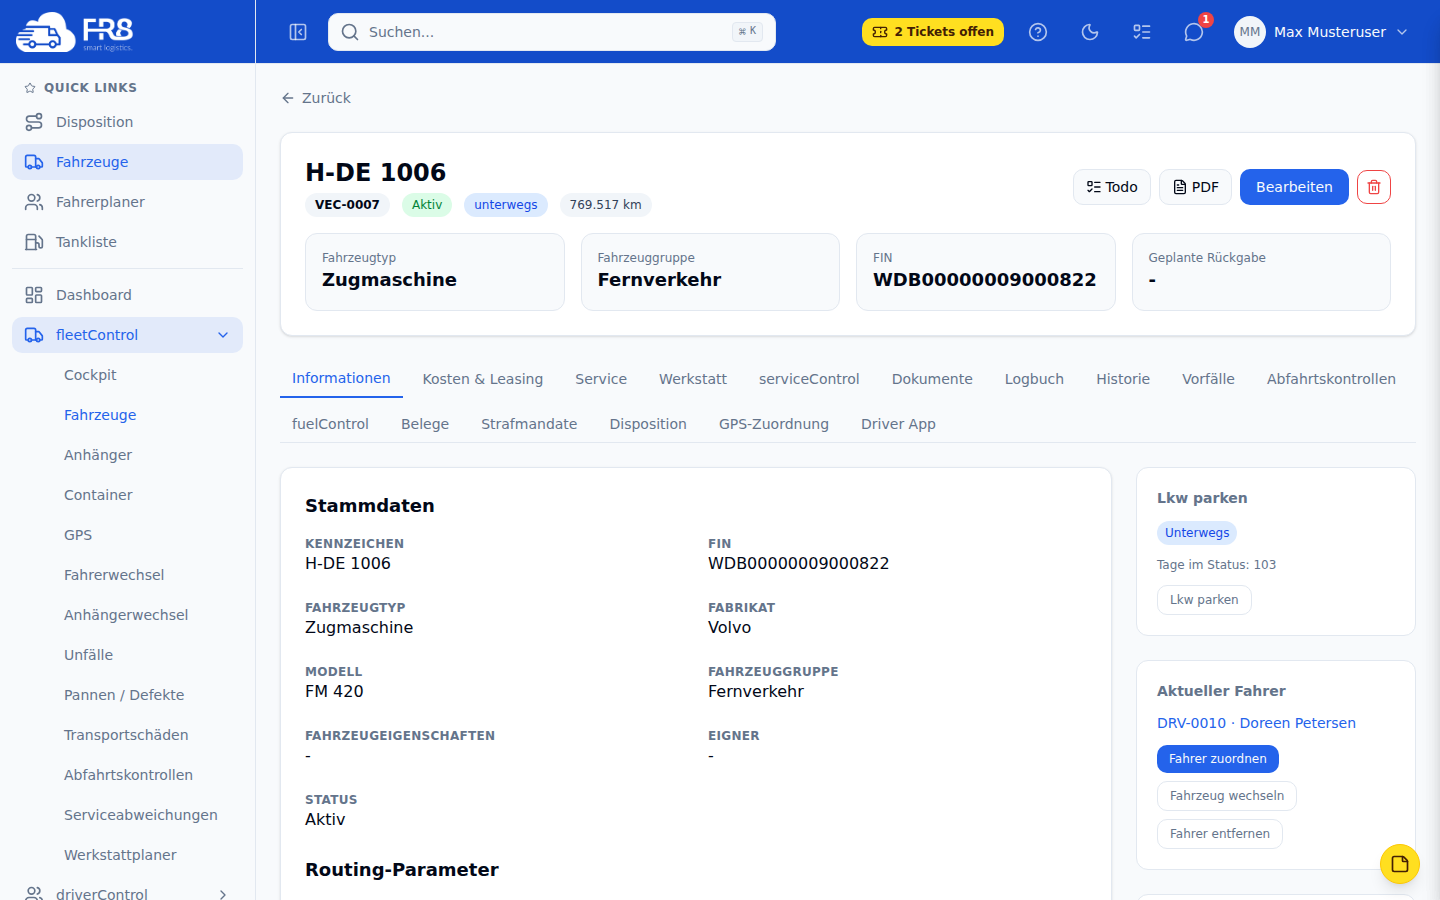
Task: Open Tankliste in sidebar
Action: [x=127, y=242]
